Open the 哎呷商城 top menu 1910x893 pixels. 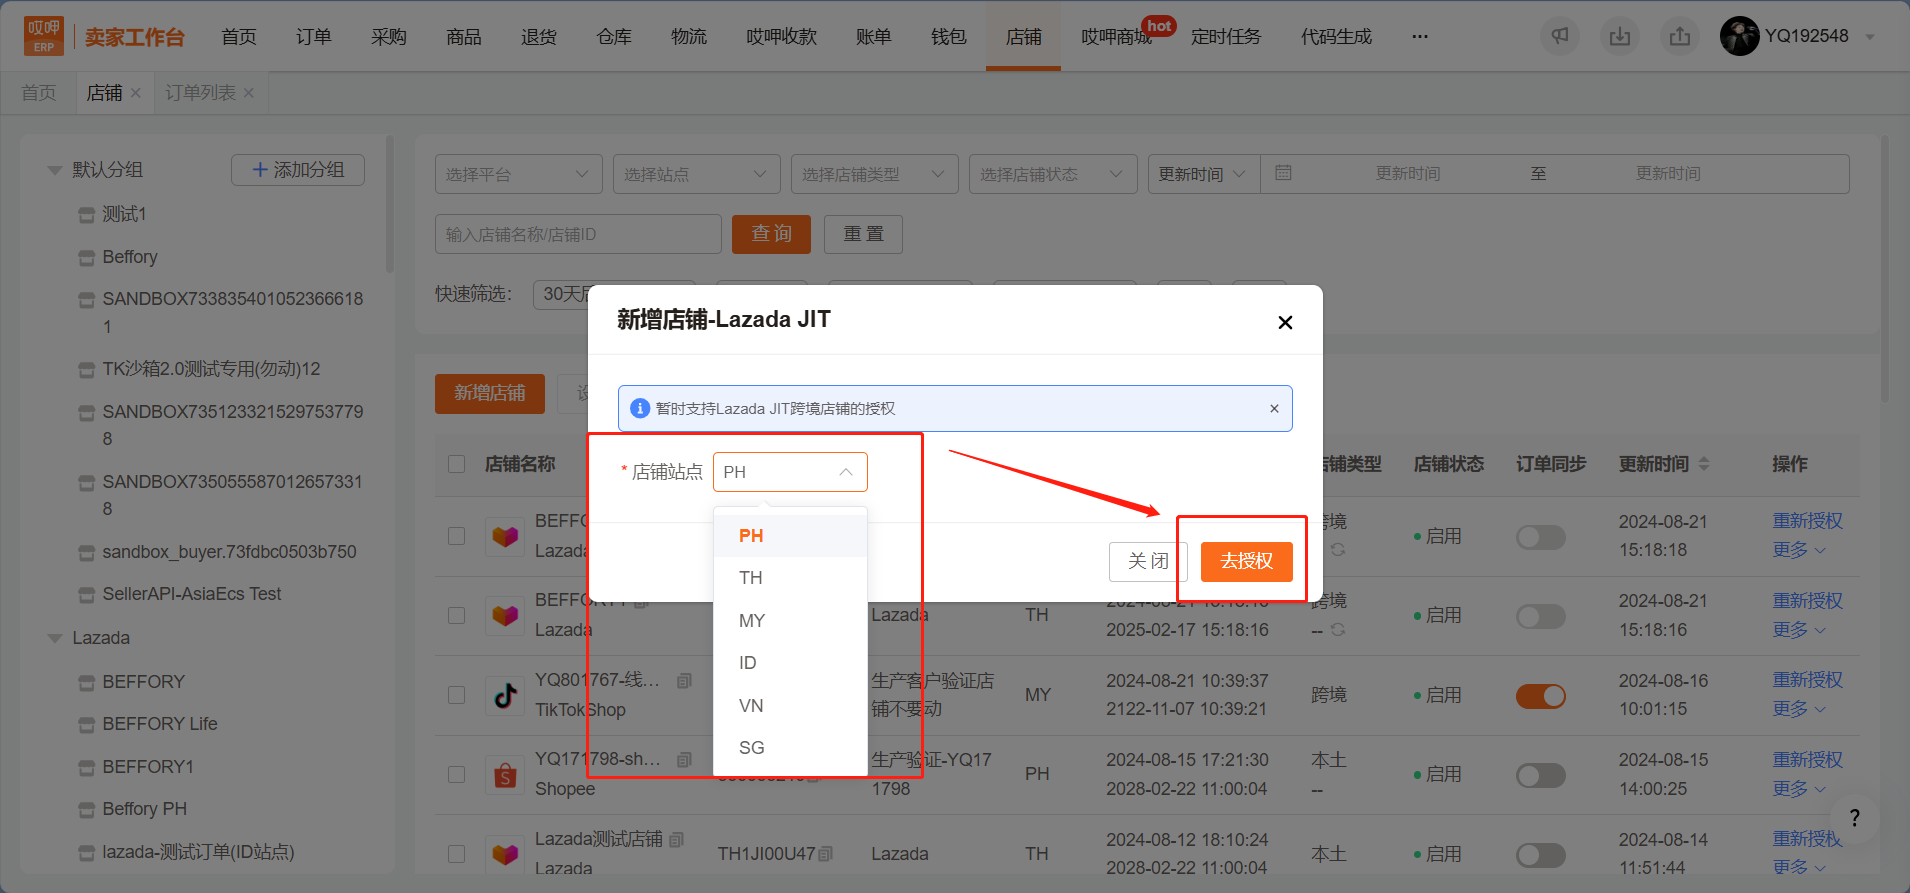(x=1116, y=37)
